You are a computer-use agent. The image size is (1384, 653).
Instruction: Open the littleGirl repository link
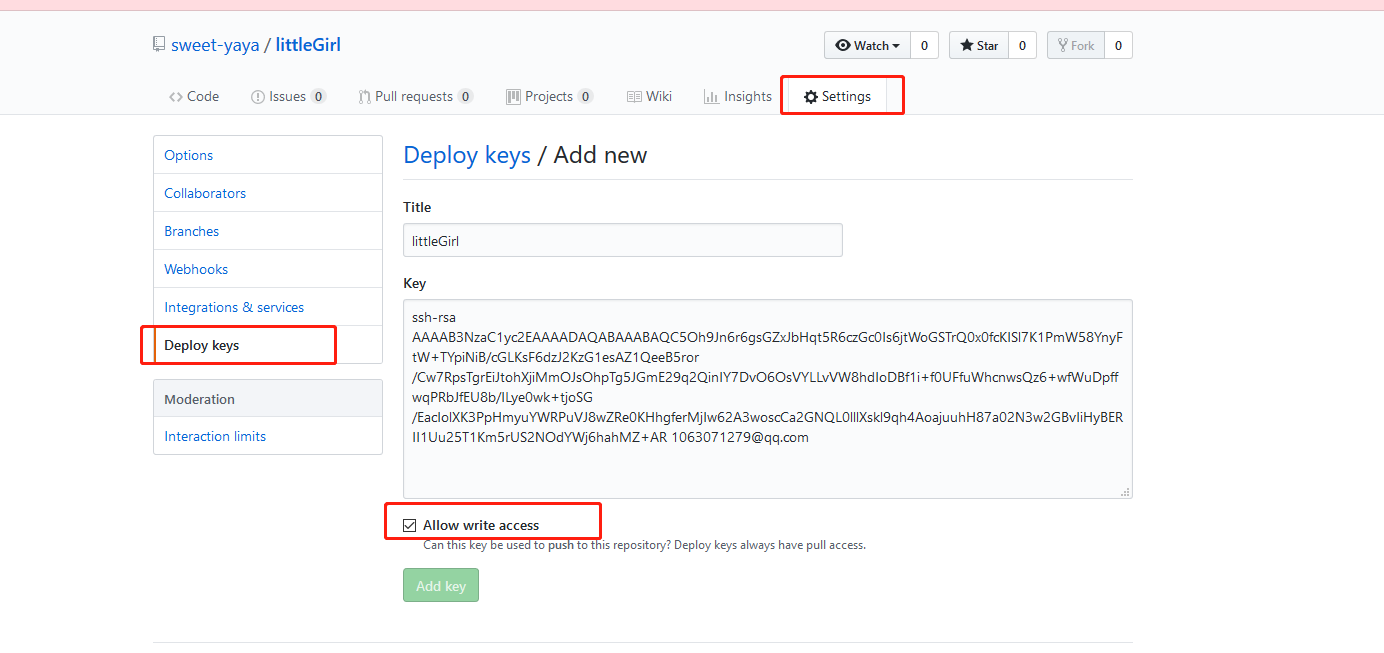[x=308, y=45]
